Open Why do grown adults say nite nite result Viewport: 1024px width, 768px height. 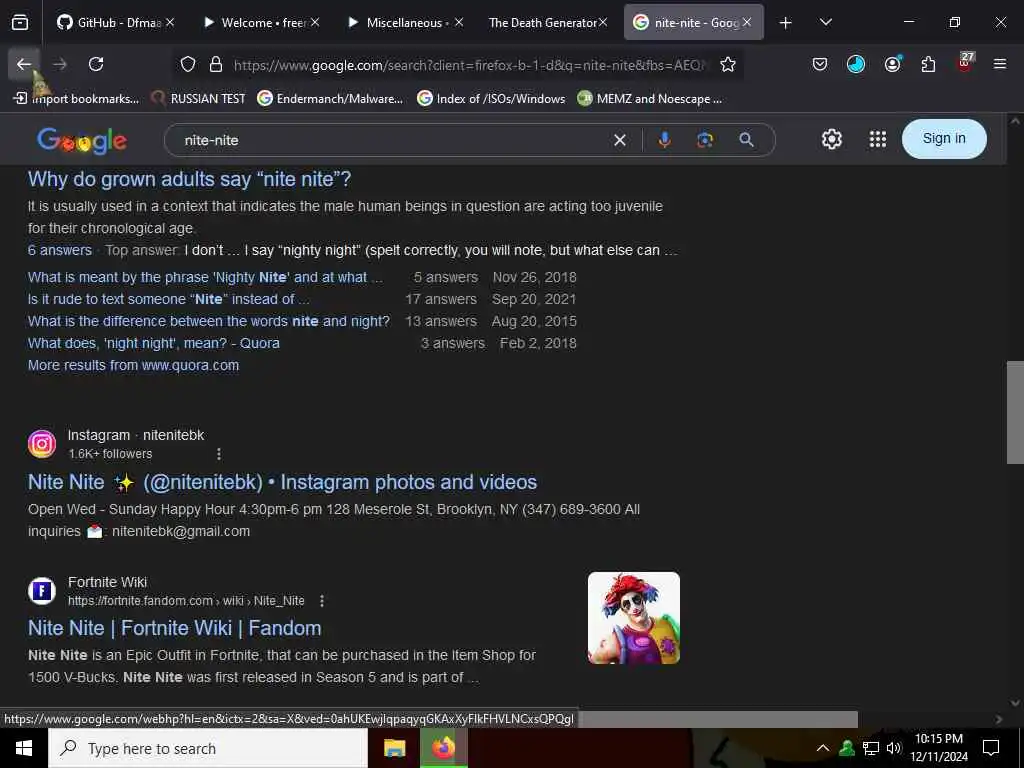tap(189, 179)
